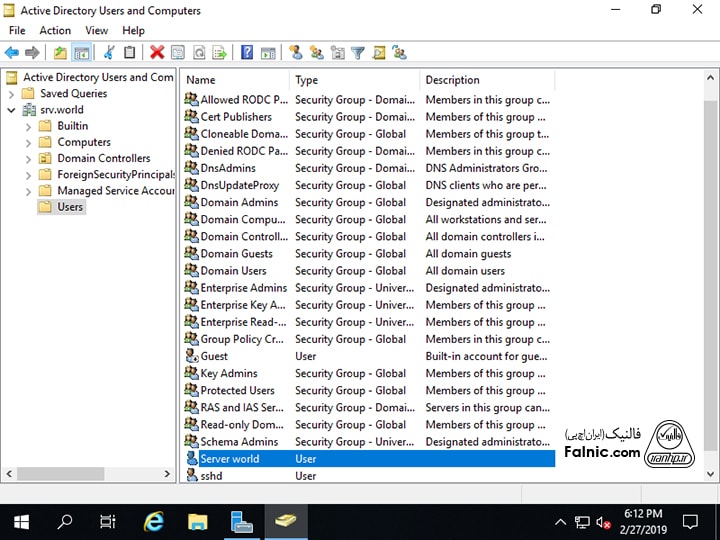Click the Paste clipboard toolbar icon

(x=130, y=53)
